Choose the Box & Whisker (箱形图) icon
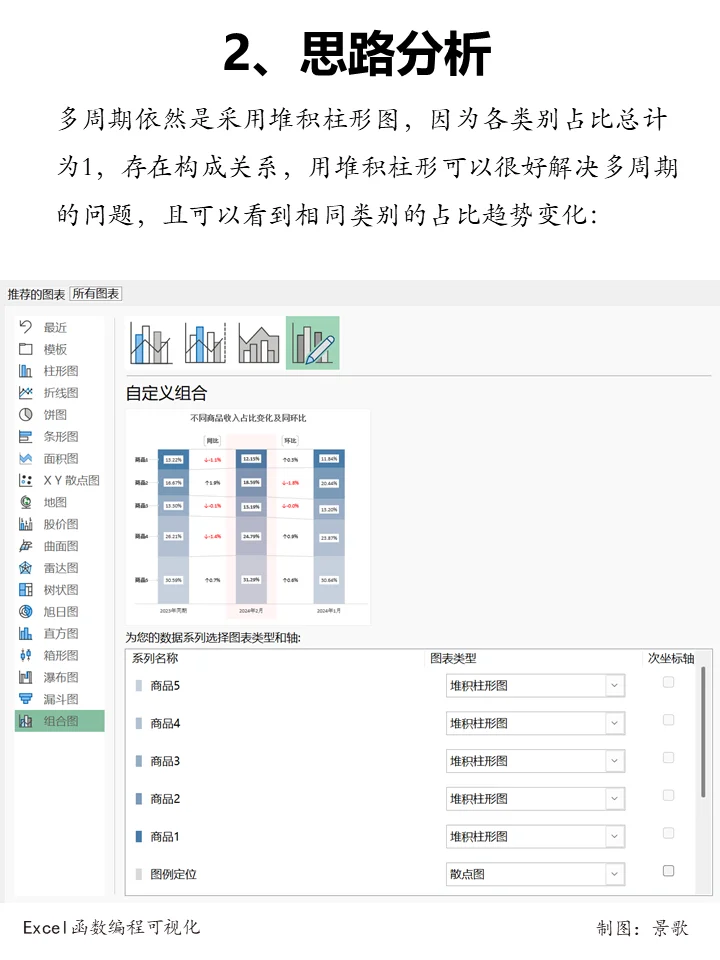The width and height of the screenshot is (720, 960). click(25, 655)
